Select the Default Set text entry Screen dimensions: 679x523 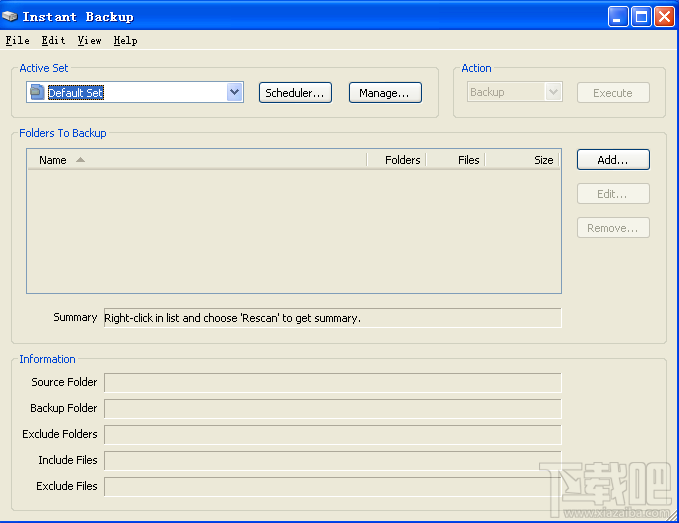tap(76, 93)
